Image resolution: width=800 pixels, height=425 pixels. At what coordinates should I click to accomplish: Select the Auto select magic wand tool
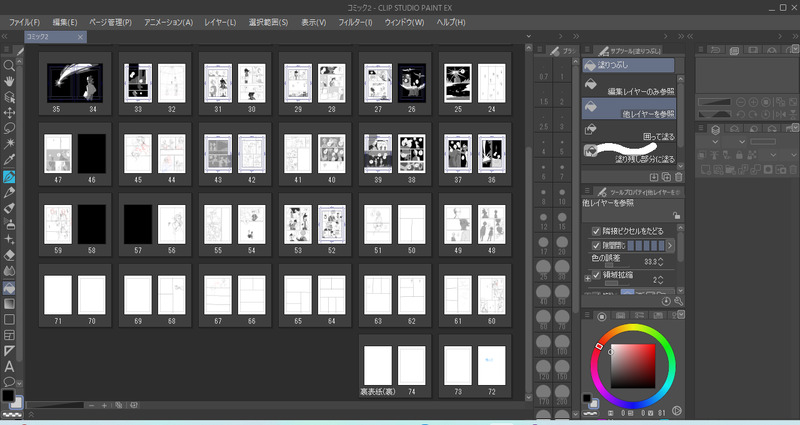point(9,144)
